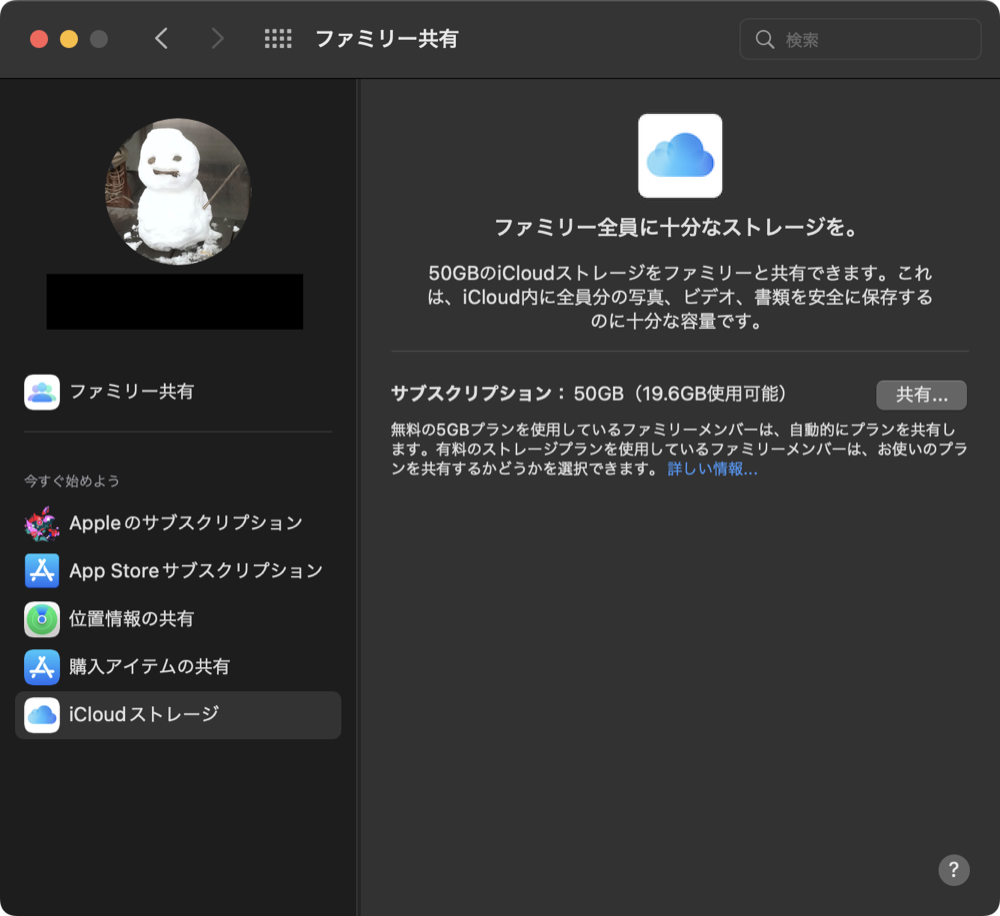Screen dimensions: 1000x916
Task: Focus the 検索 search field
Action: (860, 40)
